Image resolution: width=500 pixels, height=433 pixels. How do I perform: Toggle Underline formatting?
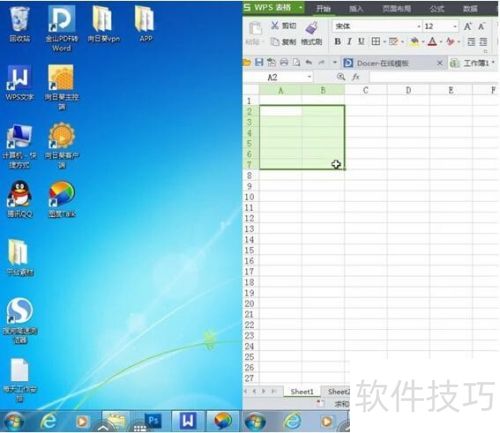[x=361, y=42]
